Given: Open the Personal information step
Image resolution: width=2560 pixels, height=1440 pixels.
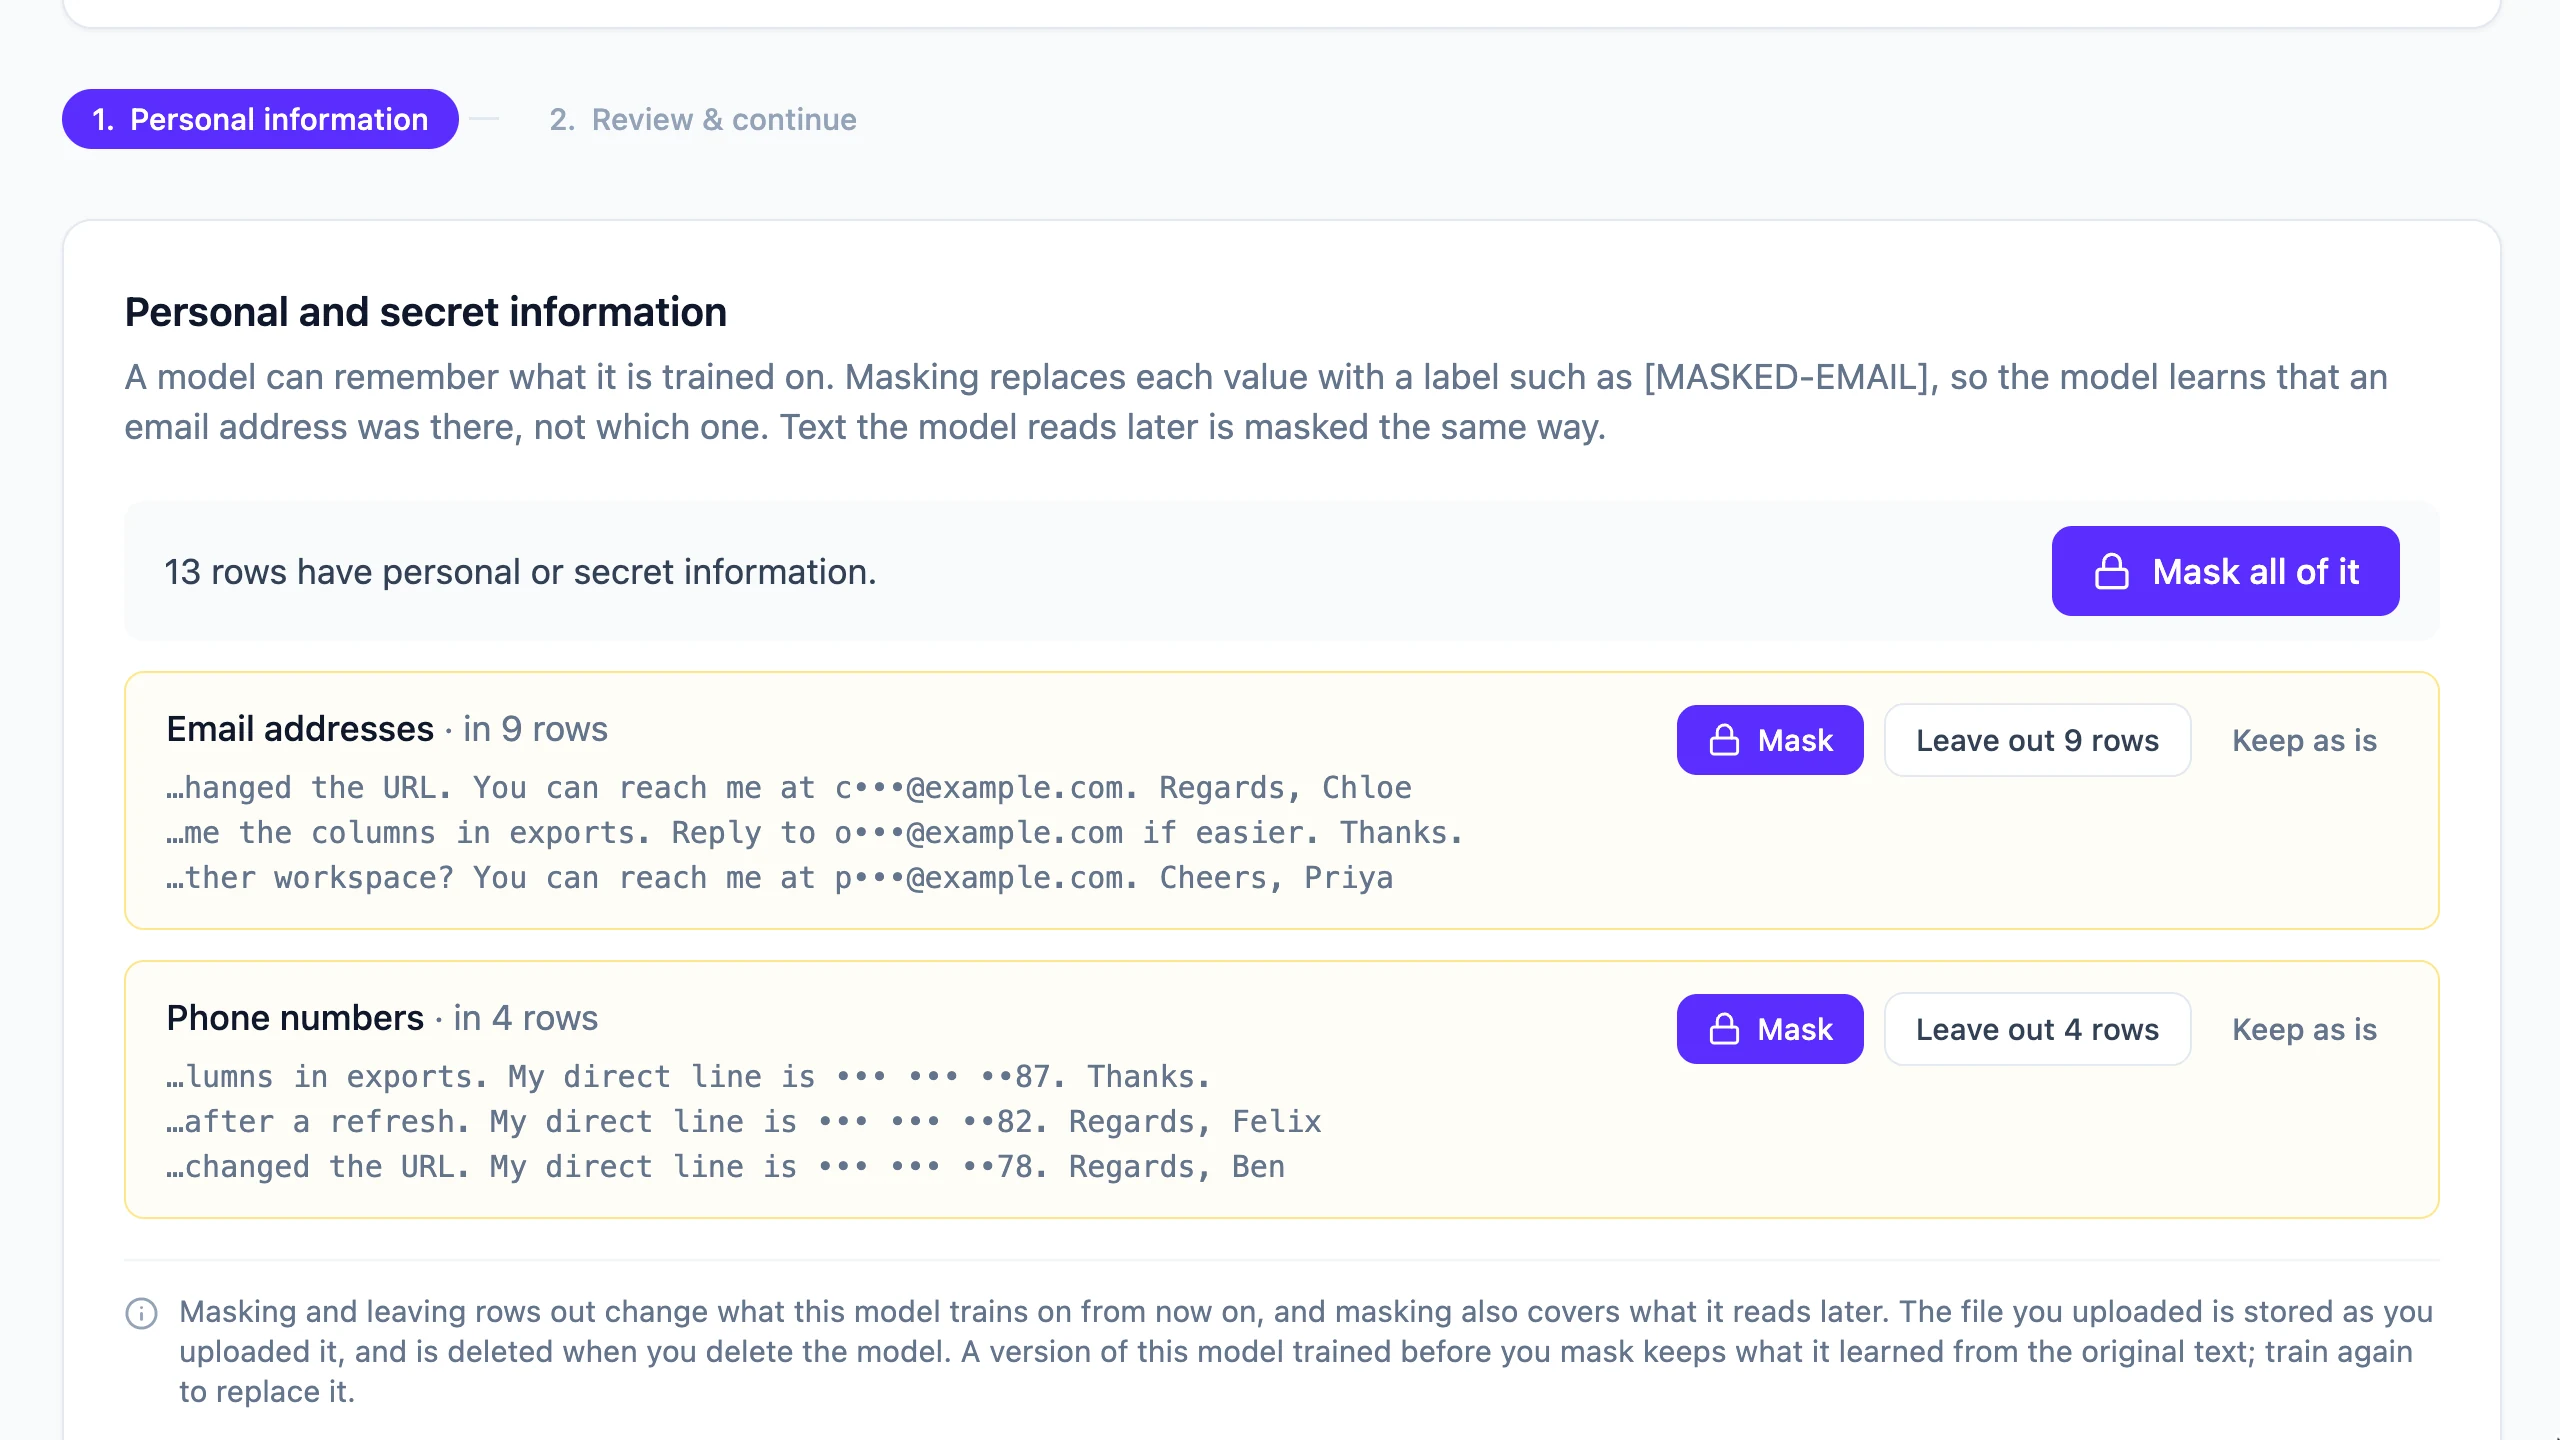Looking at the screenshot, I should click(x=260, y=119).
